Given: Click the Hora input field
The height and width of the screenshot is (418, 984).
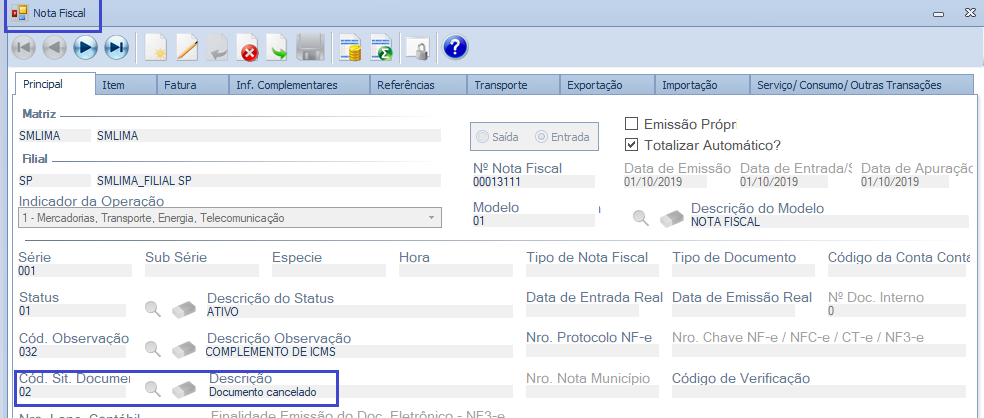Looking at the screenshot, I should (456, 271).
